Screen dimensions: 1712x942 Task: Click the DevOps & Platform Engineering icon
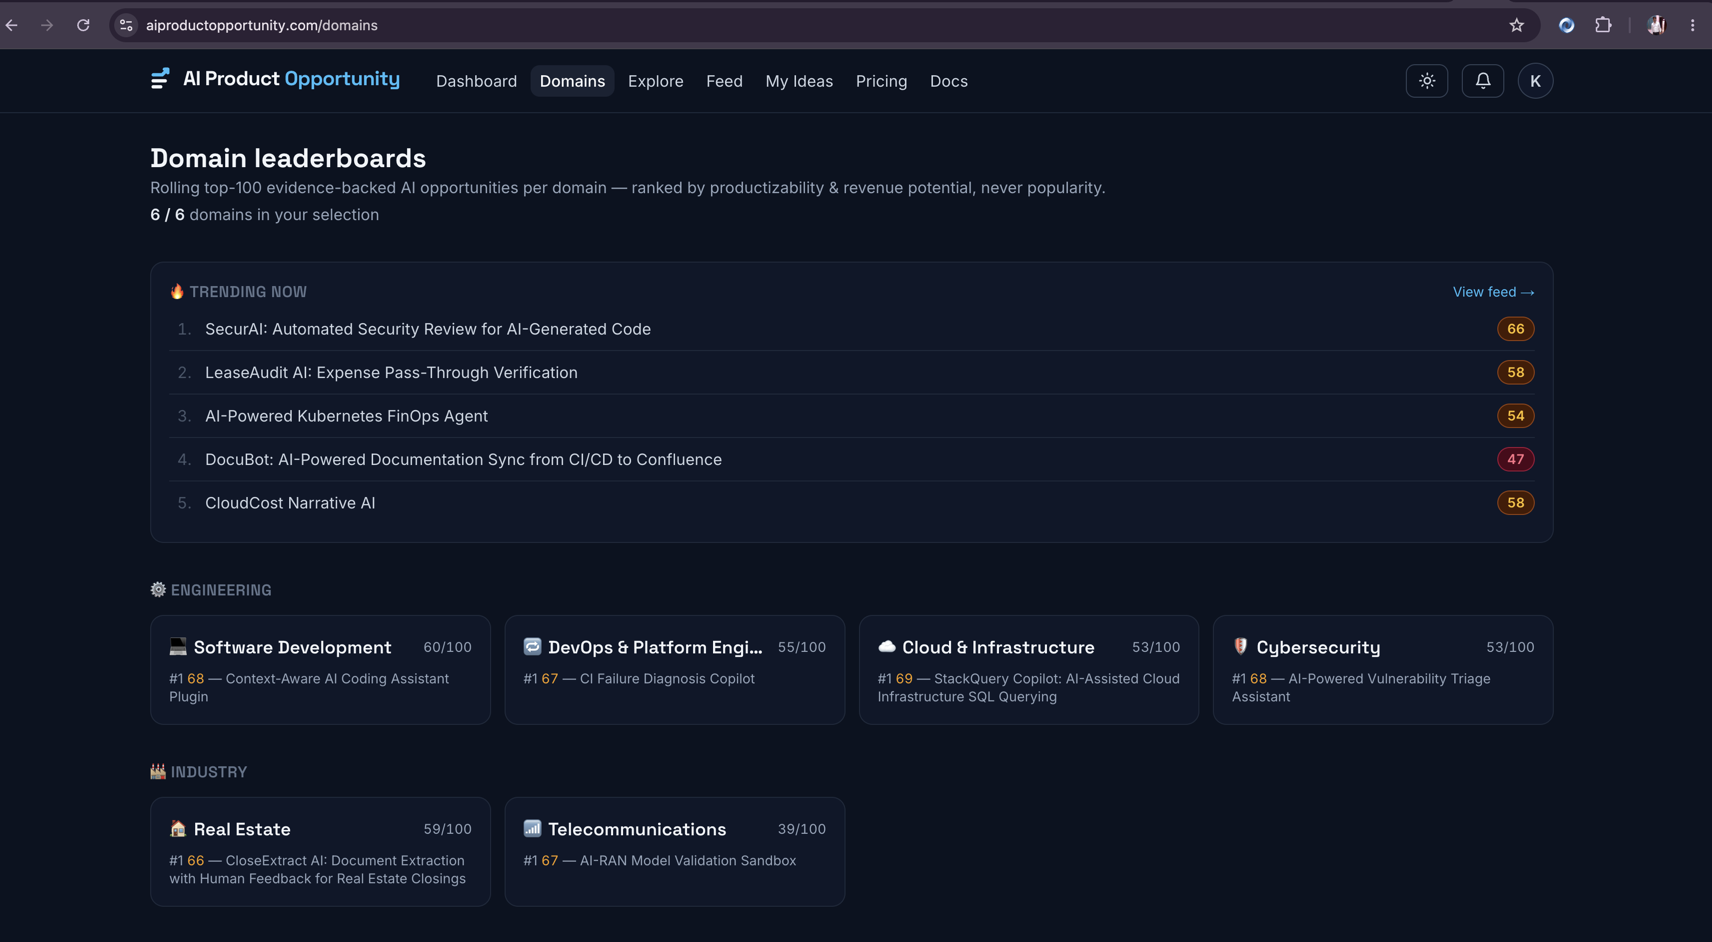click(532, 646)
